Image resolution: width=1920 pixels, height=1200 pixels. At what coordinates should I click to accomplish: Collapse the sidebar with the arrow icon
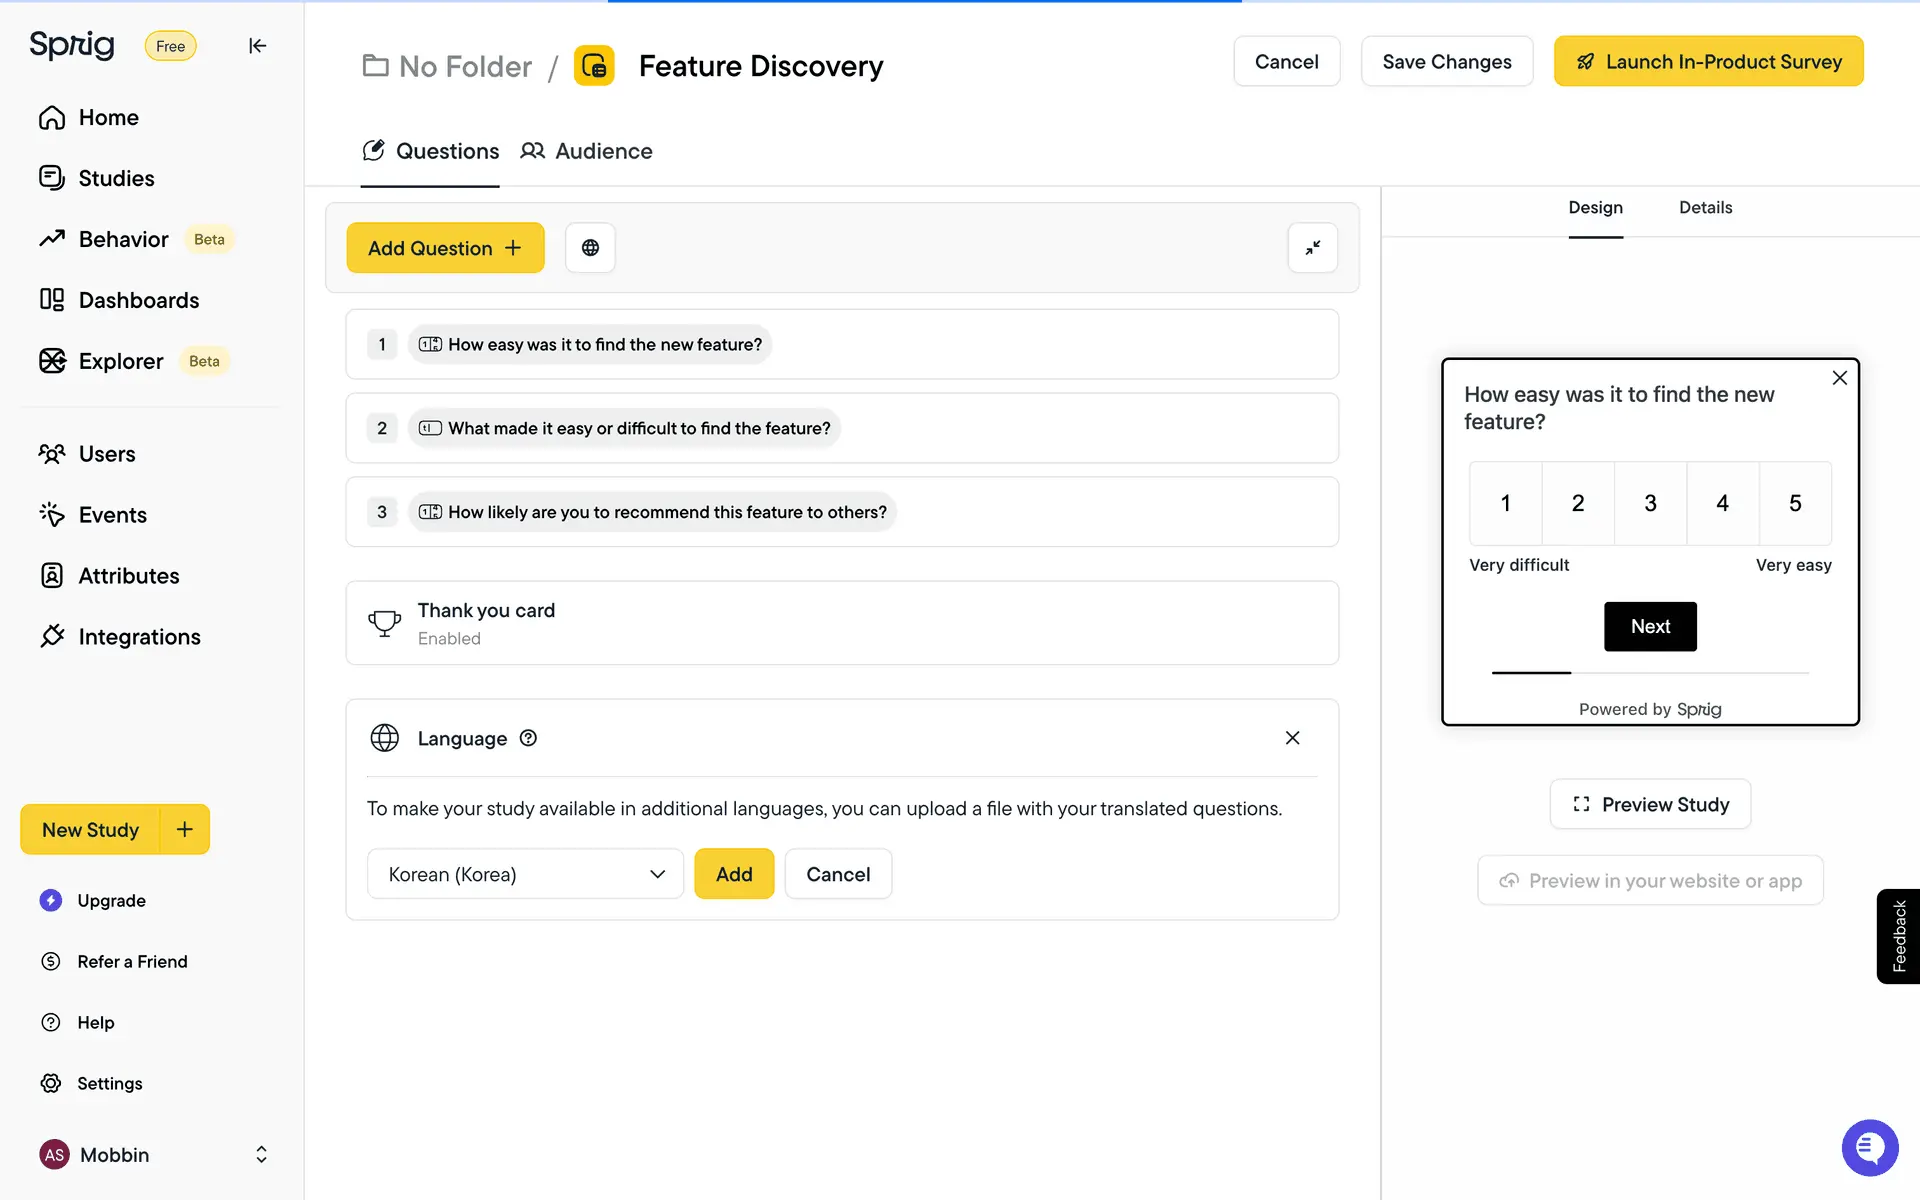tap(257, 46)
